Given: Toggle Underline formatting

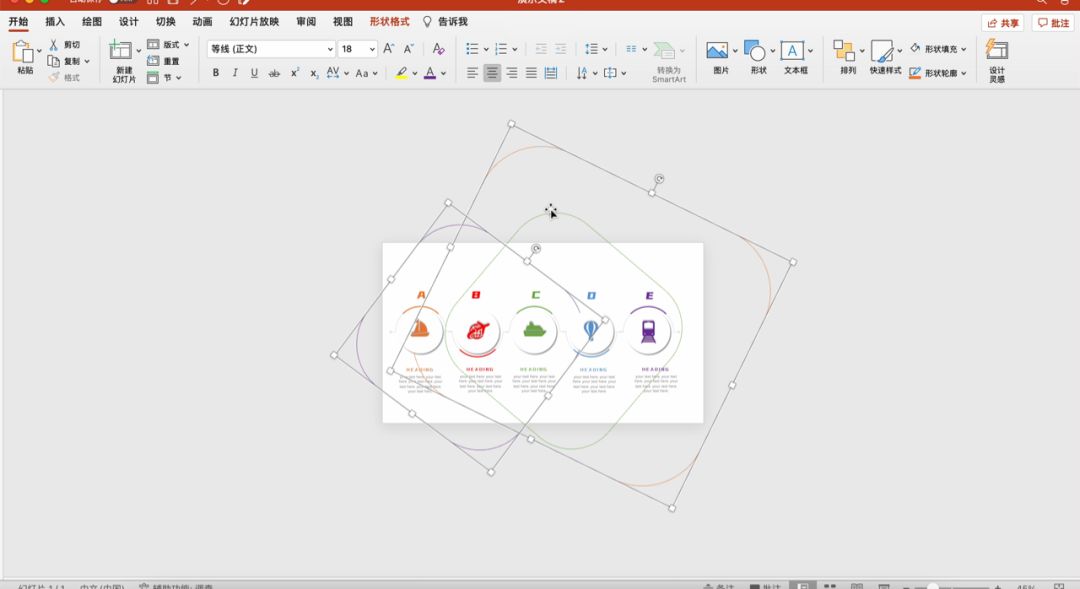Looking at the screenshot, I should [x=254, y=72].
